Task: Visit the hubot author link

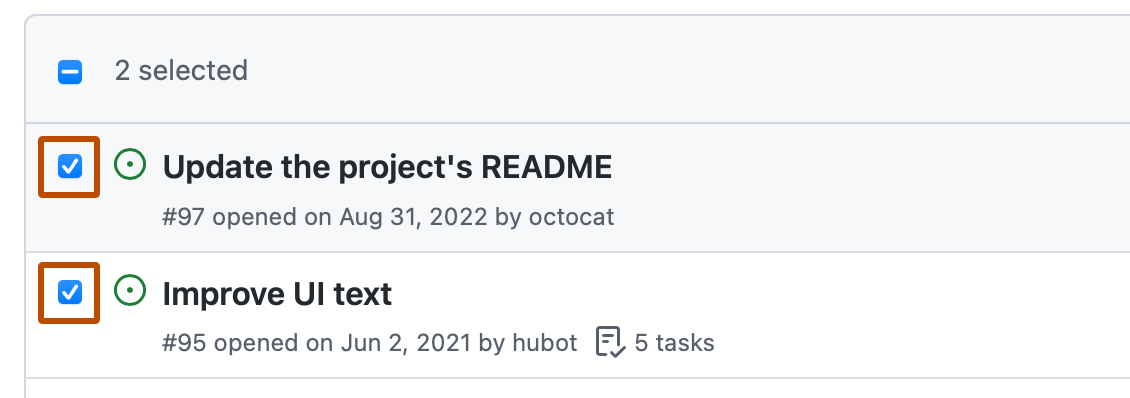Action: click(x=545, y=342)
